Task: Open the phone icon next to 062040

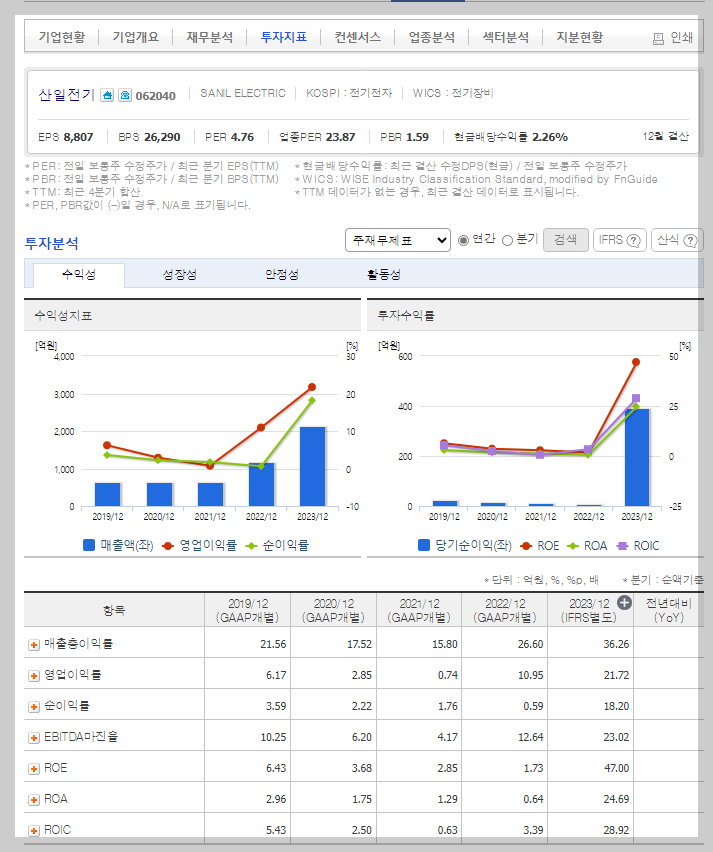Action: pyautogui.click(x=125, y=95)
